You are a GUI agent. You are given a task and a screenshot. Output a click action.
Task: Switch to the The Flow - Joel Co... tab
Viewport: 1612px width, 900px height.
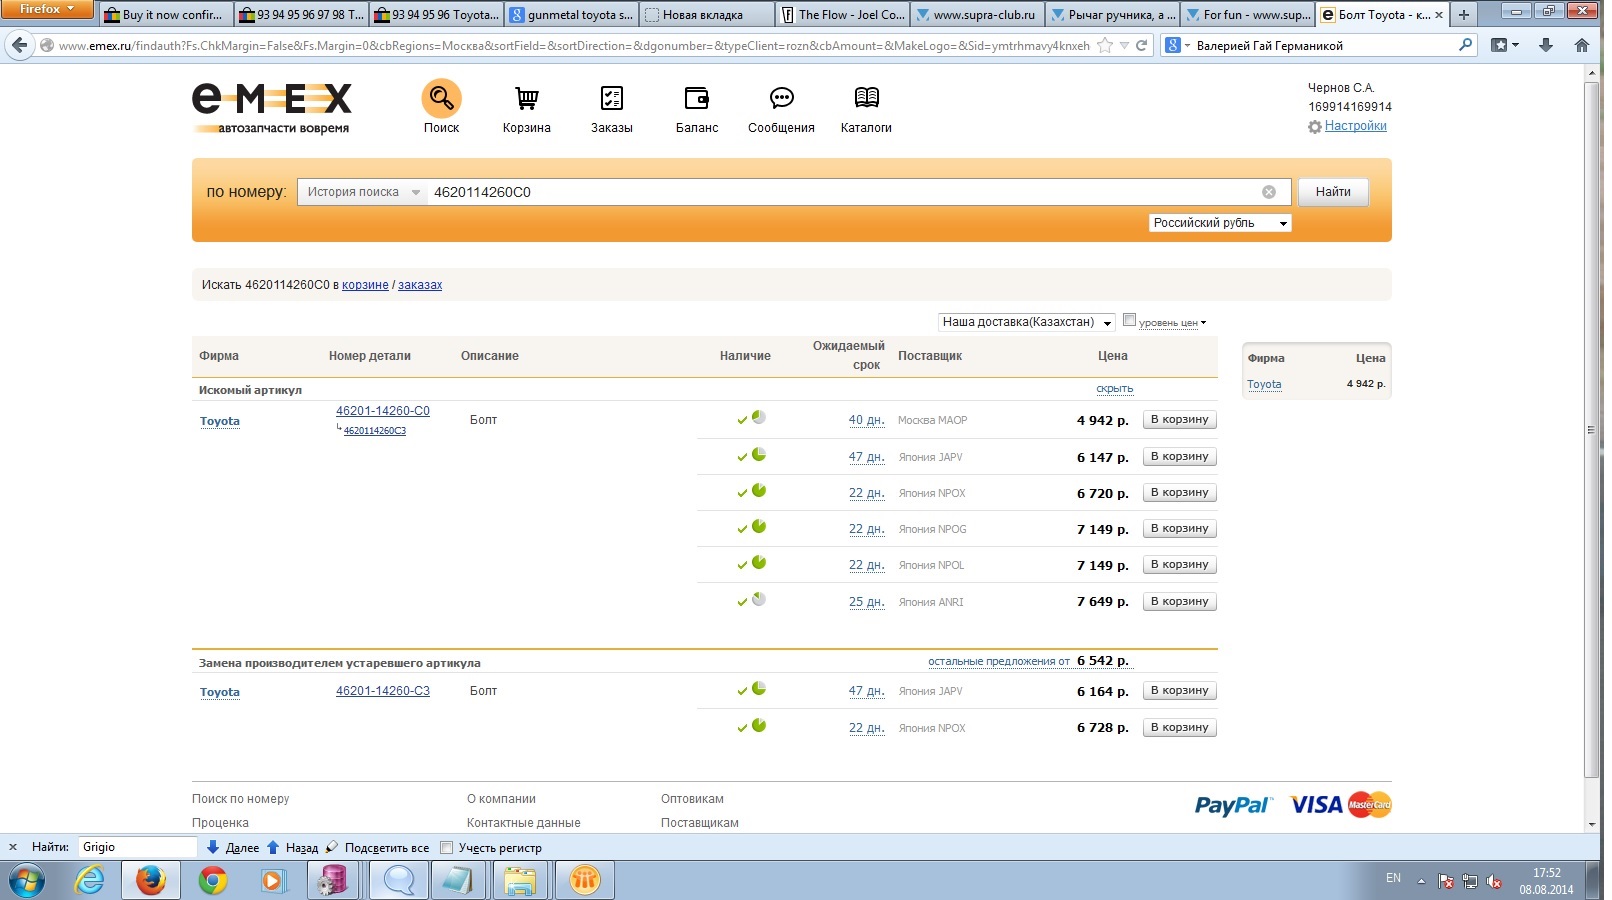pyautogui.click(x=842, y=15)
